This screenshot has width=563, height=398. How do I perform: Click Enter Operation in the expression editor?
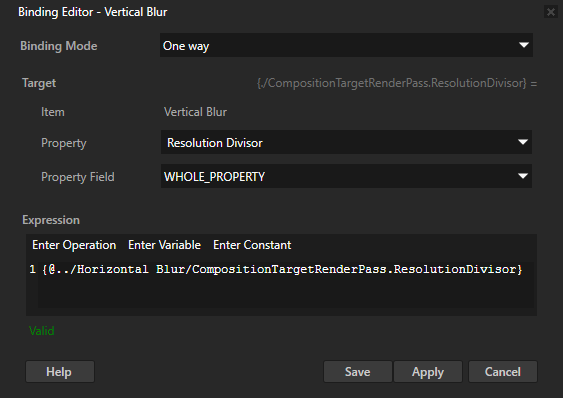click(x=74, y=245)
